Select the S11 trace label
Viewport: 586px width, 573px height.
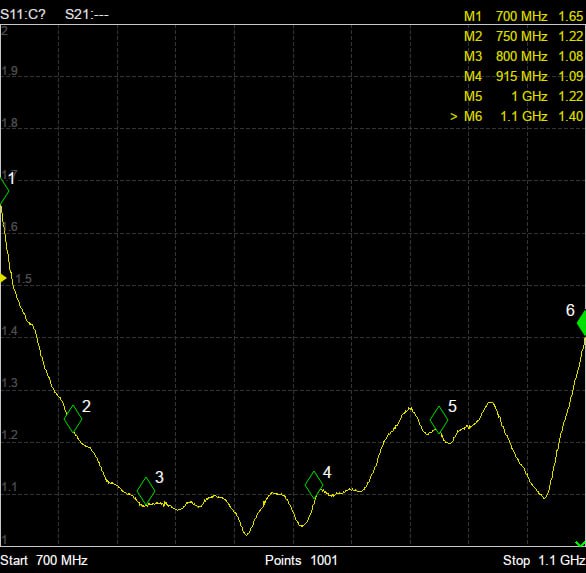coord(23,15)
